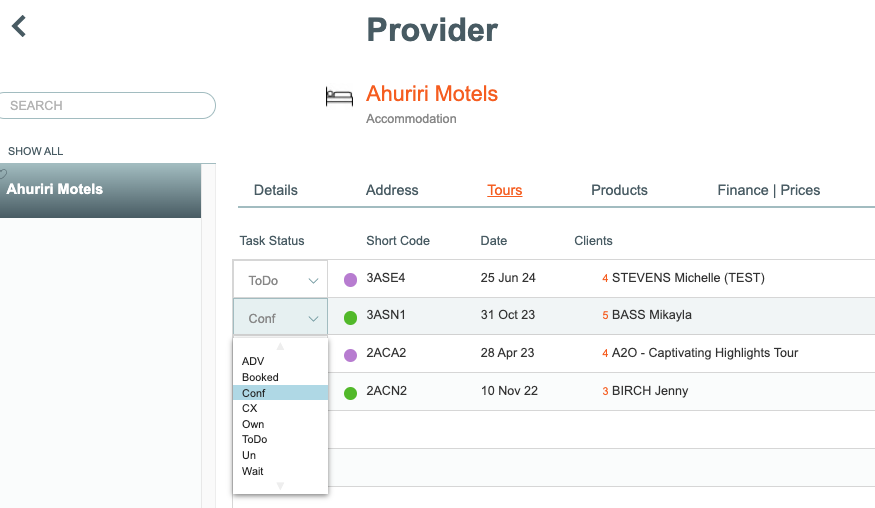The image size is (875, 508).
Task: Click A2O - Captivating Highlights Tour
Action: point(705,353)
